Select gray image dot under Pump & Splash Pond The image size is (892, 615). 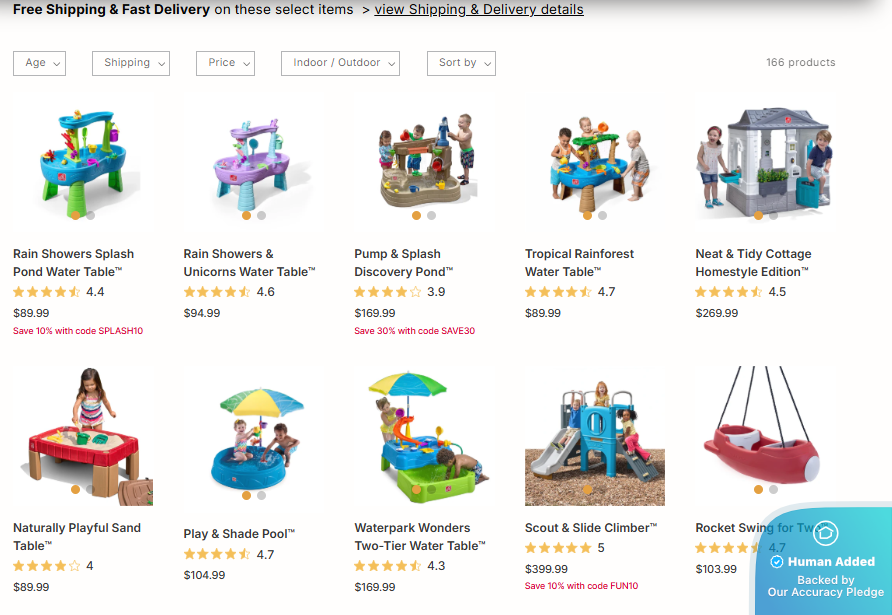(x=431, y=216)
